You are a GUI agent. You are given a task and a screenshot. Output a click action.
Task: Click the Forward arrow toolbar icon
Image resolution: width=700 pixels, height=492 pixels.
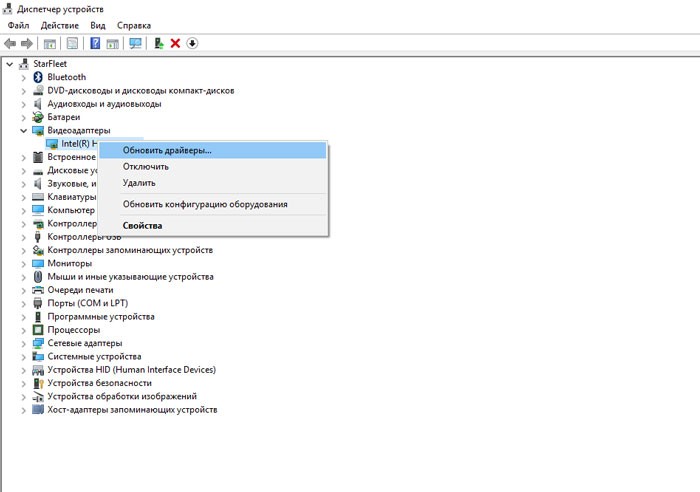pos(27,43)
